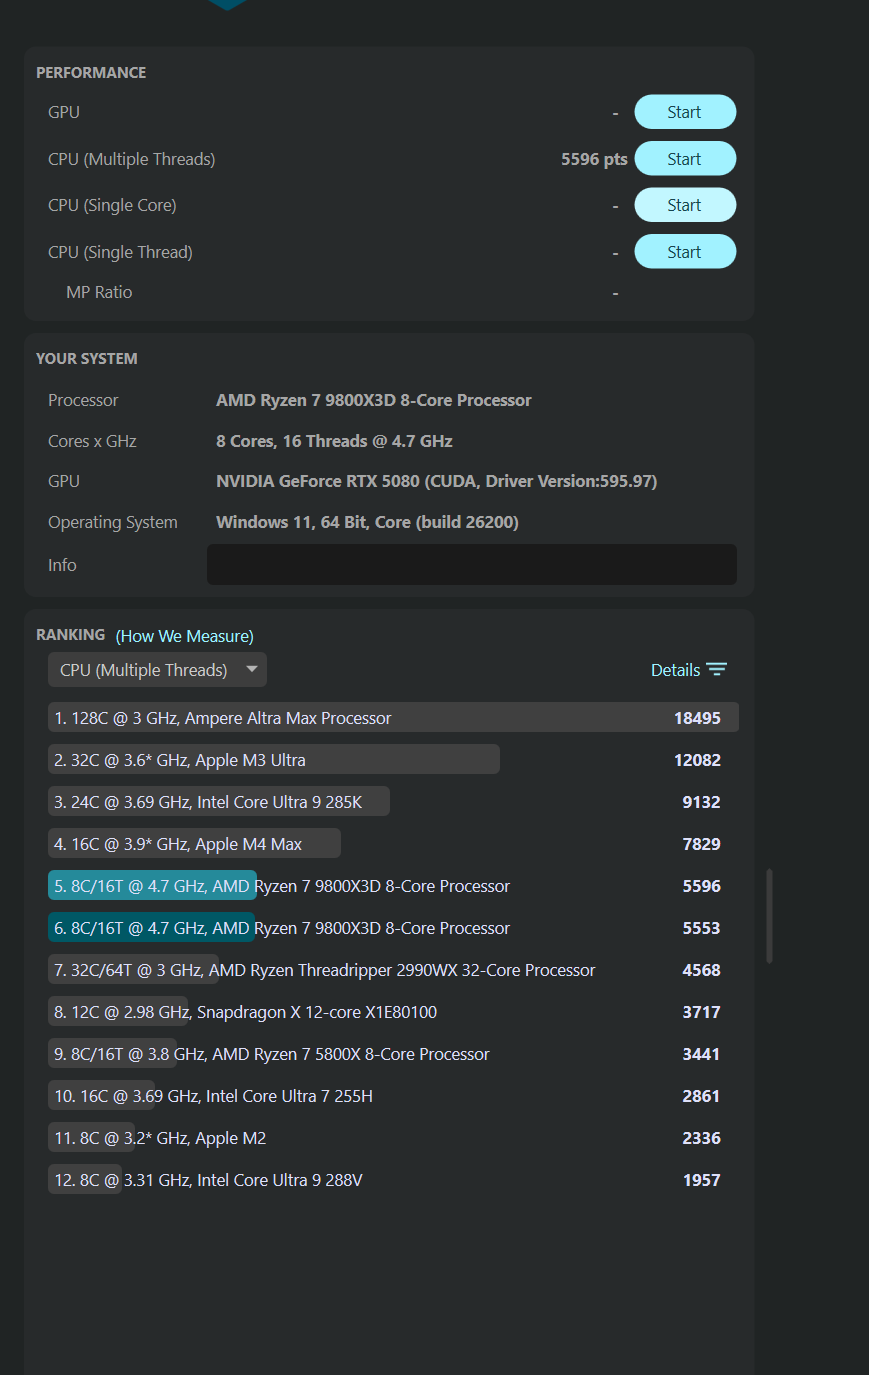Open the How We Measure link
Image resolution: width=869 pixels, height=1375 pixels.
point(185,636)
